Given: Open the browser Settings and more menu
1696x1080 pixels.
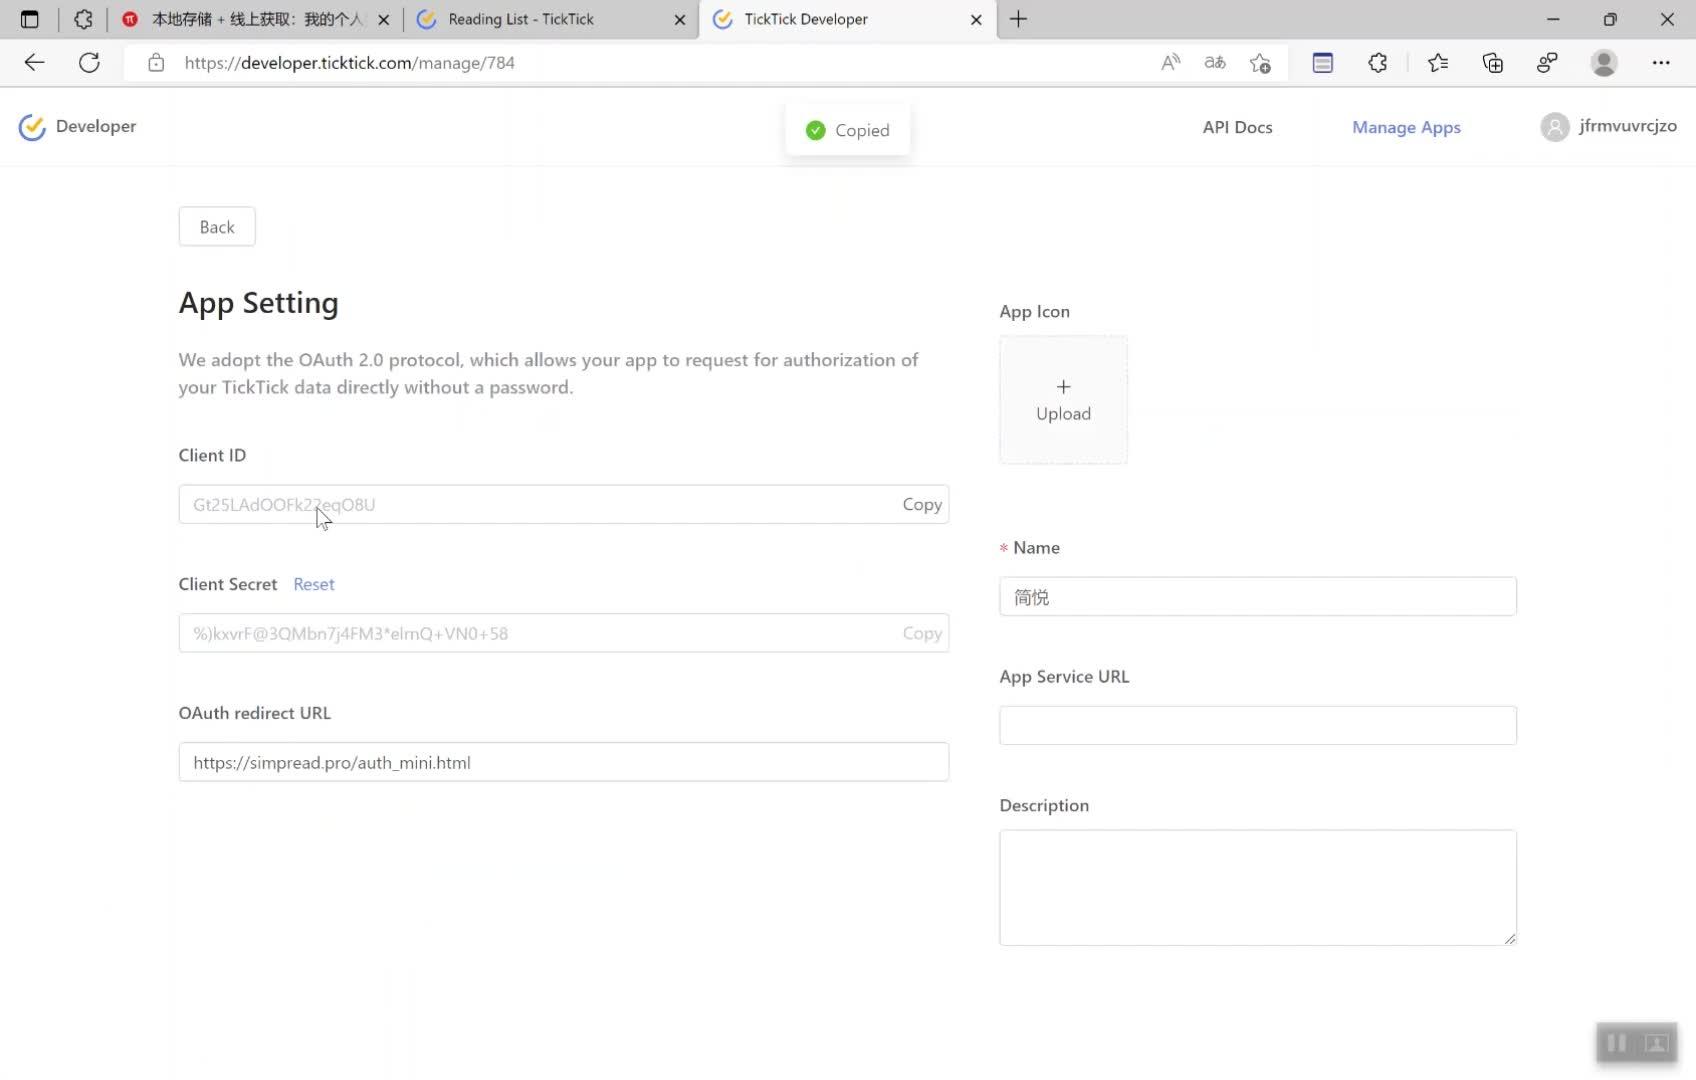Looking at the screenshot, I should [x=1661, y=63].
